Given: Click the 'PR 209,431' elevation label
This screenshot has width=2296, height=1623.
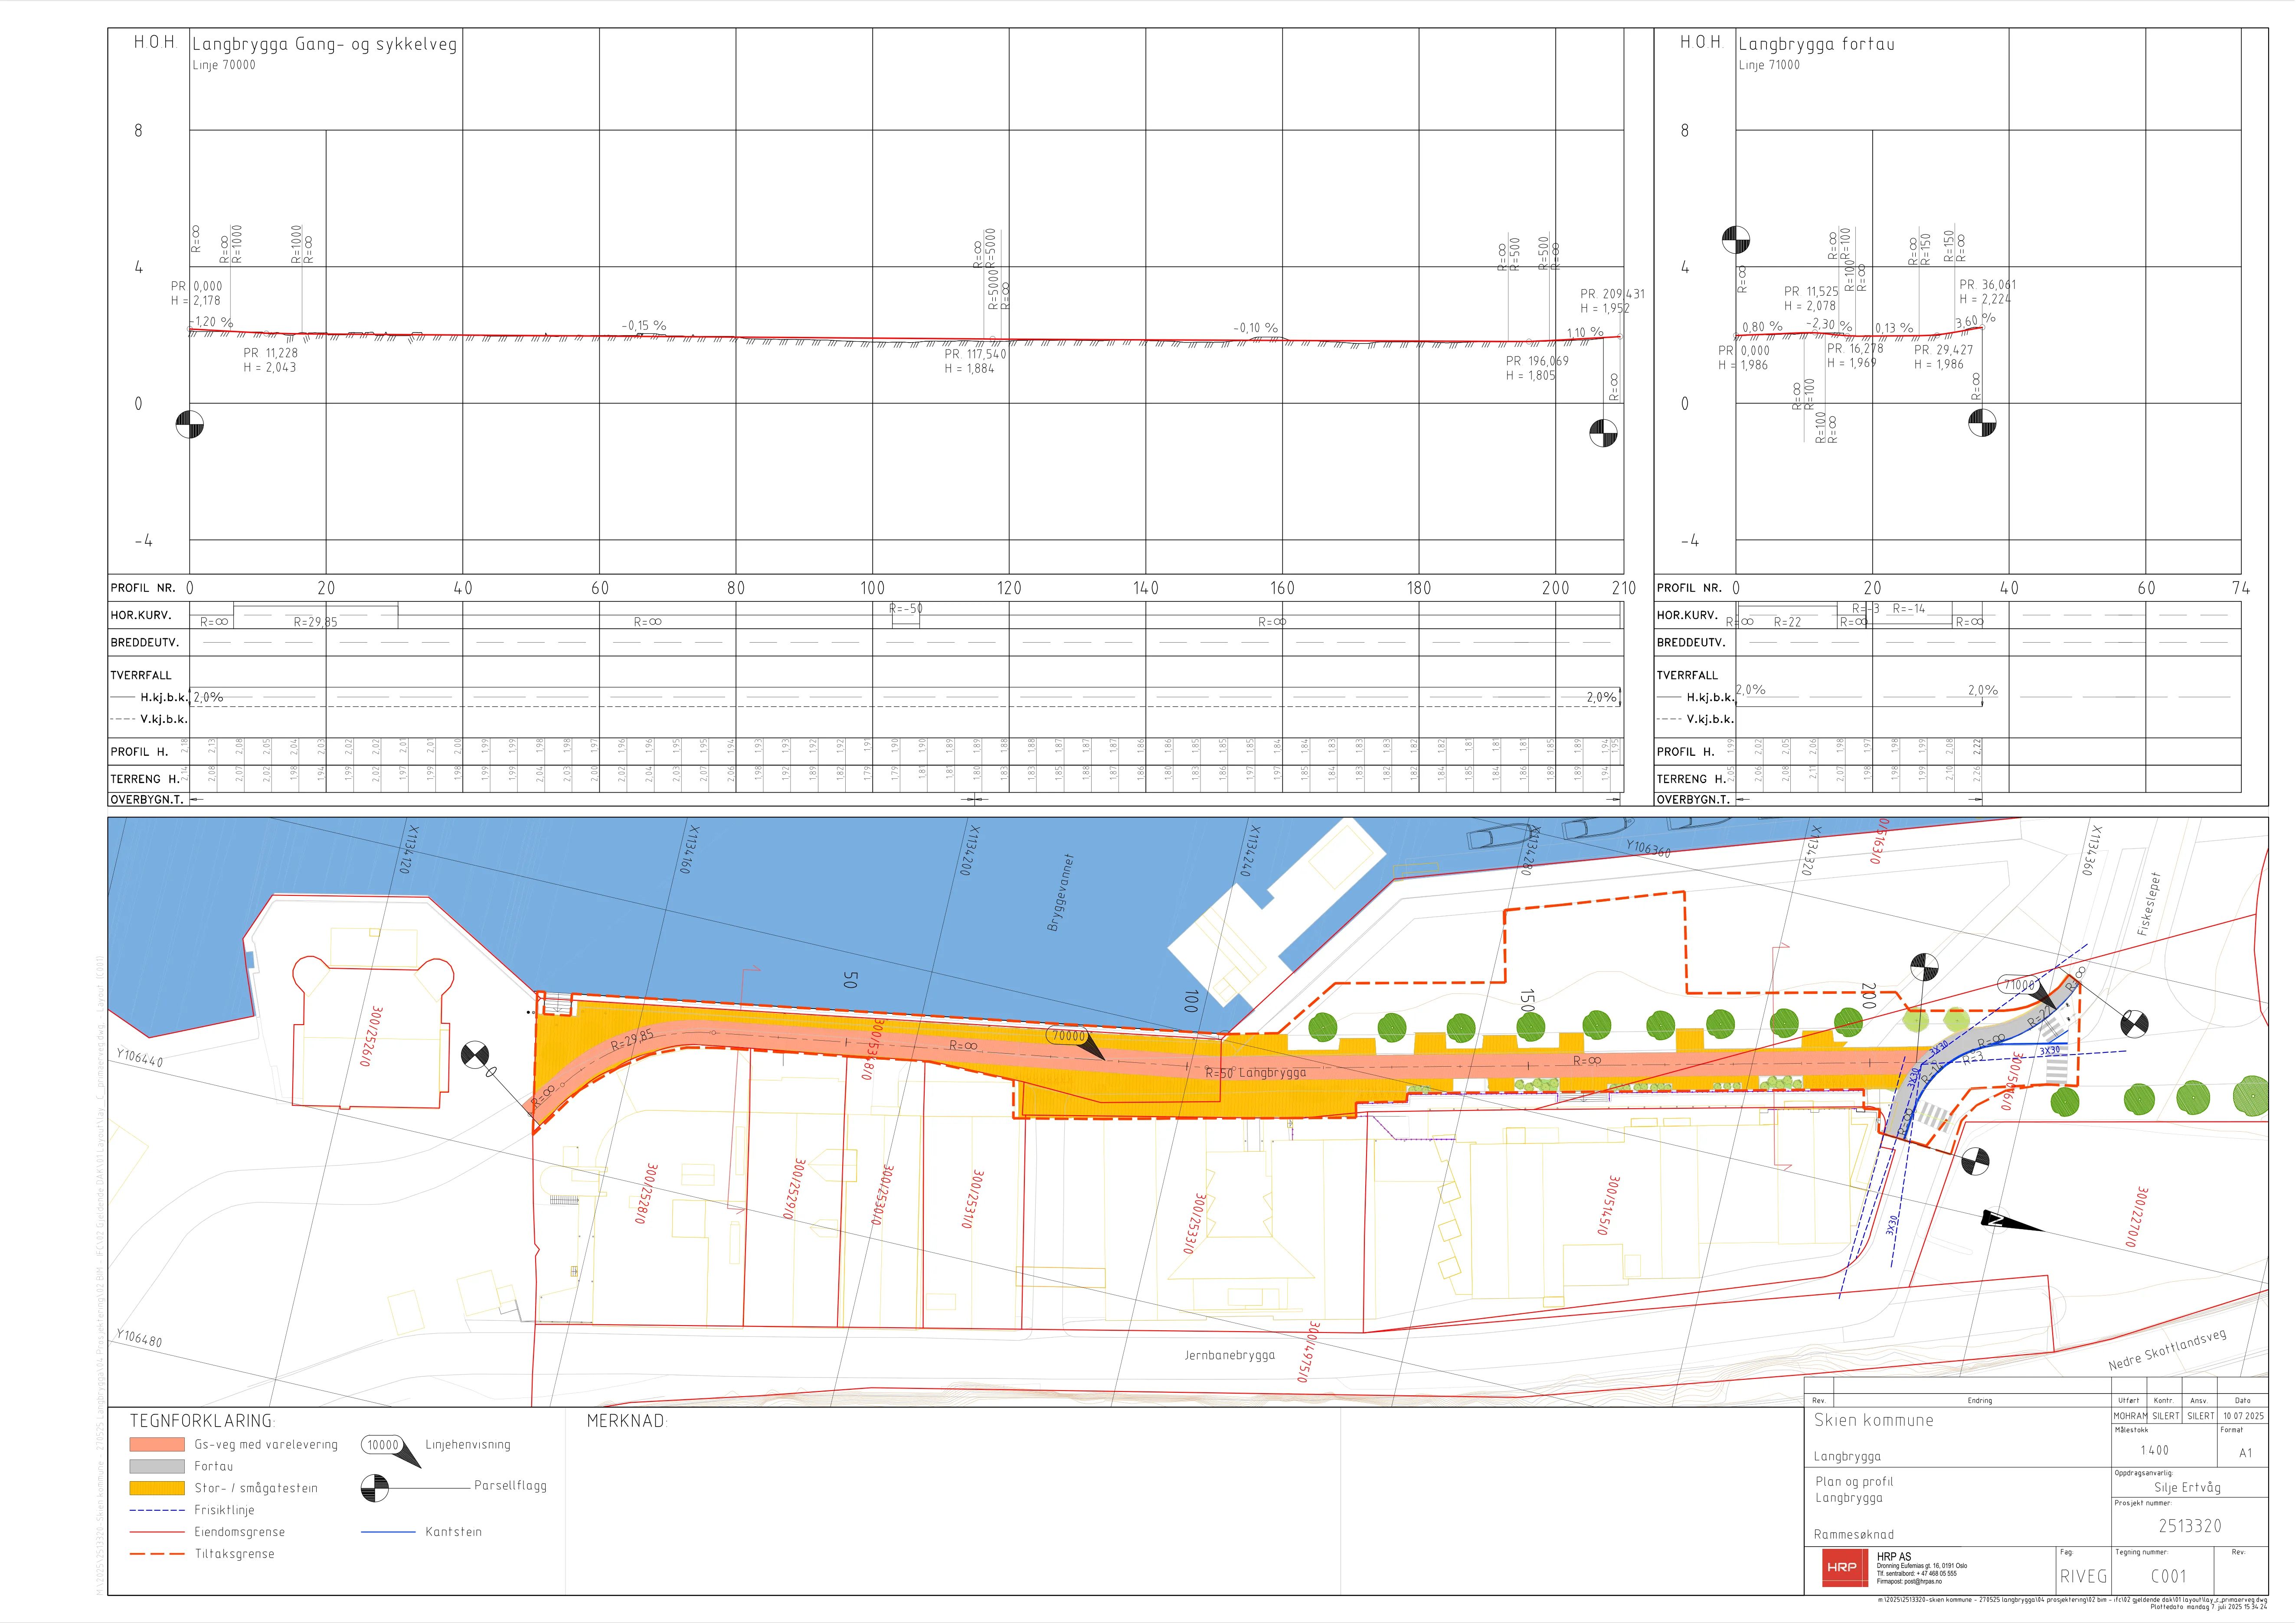Looking at the screenshot, I should tap(1612, 294).
